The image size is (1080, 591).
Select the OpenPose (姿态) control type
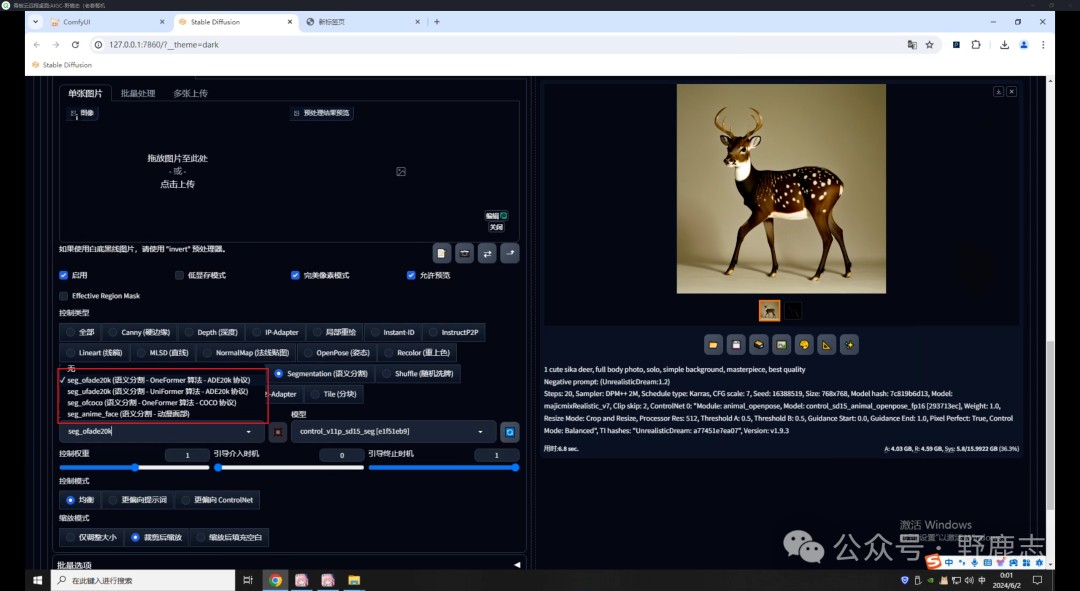click(x=337, y=353)
